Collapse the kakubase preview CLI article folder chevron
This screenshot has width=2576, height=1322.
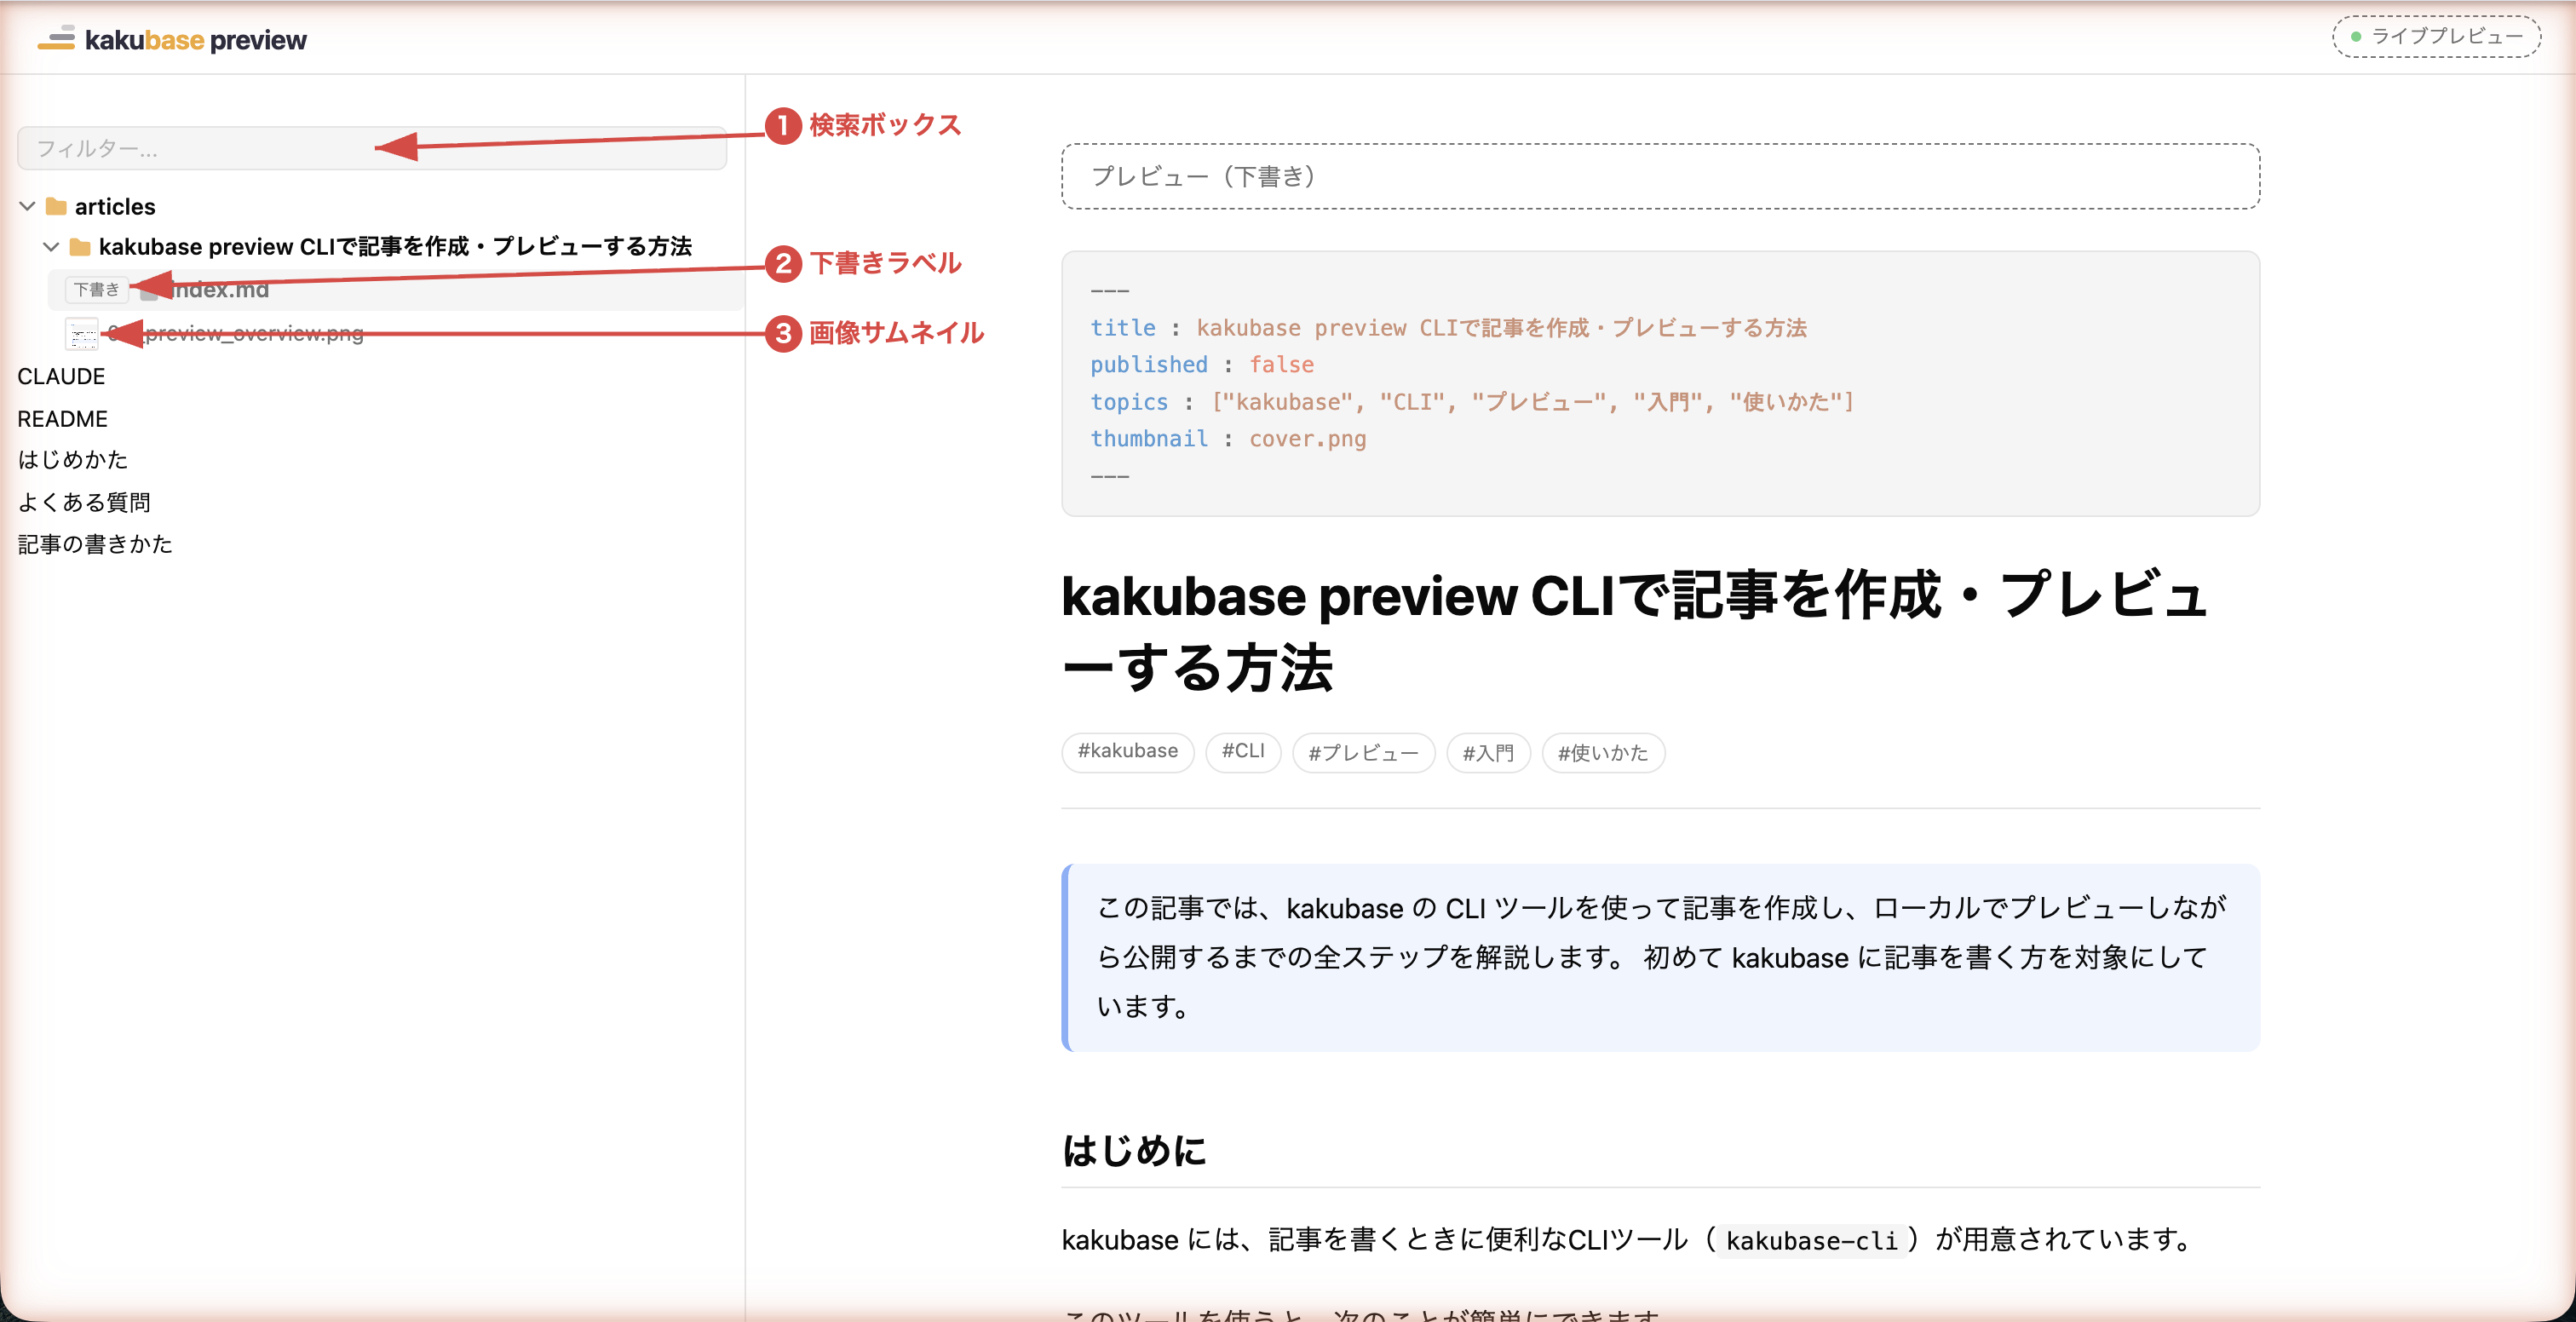coord(51,246)
